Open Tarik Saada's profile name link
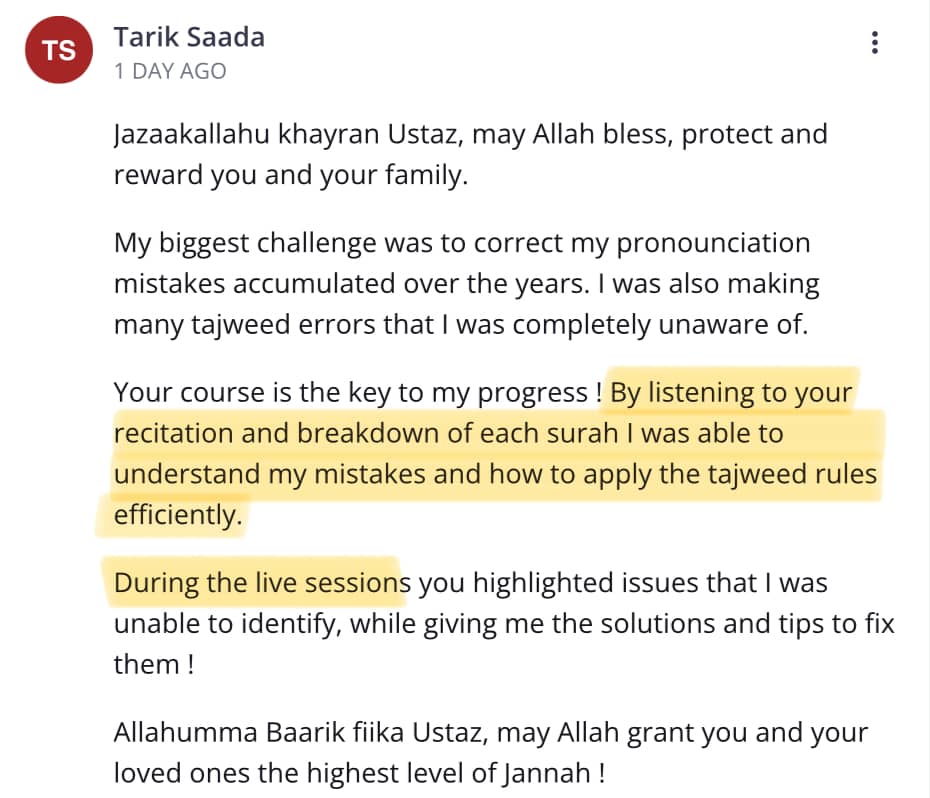Image resolution: width=930 pixels, height=798 pixels. 189,37
